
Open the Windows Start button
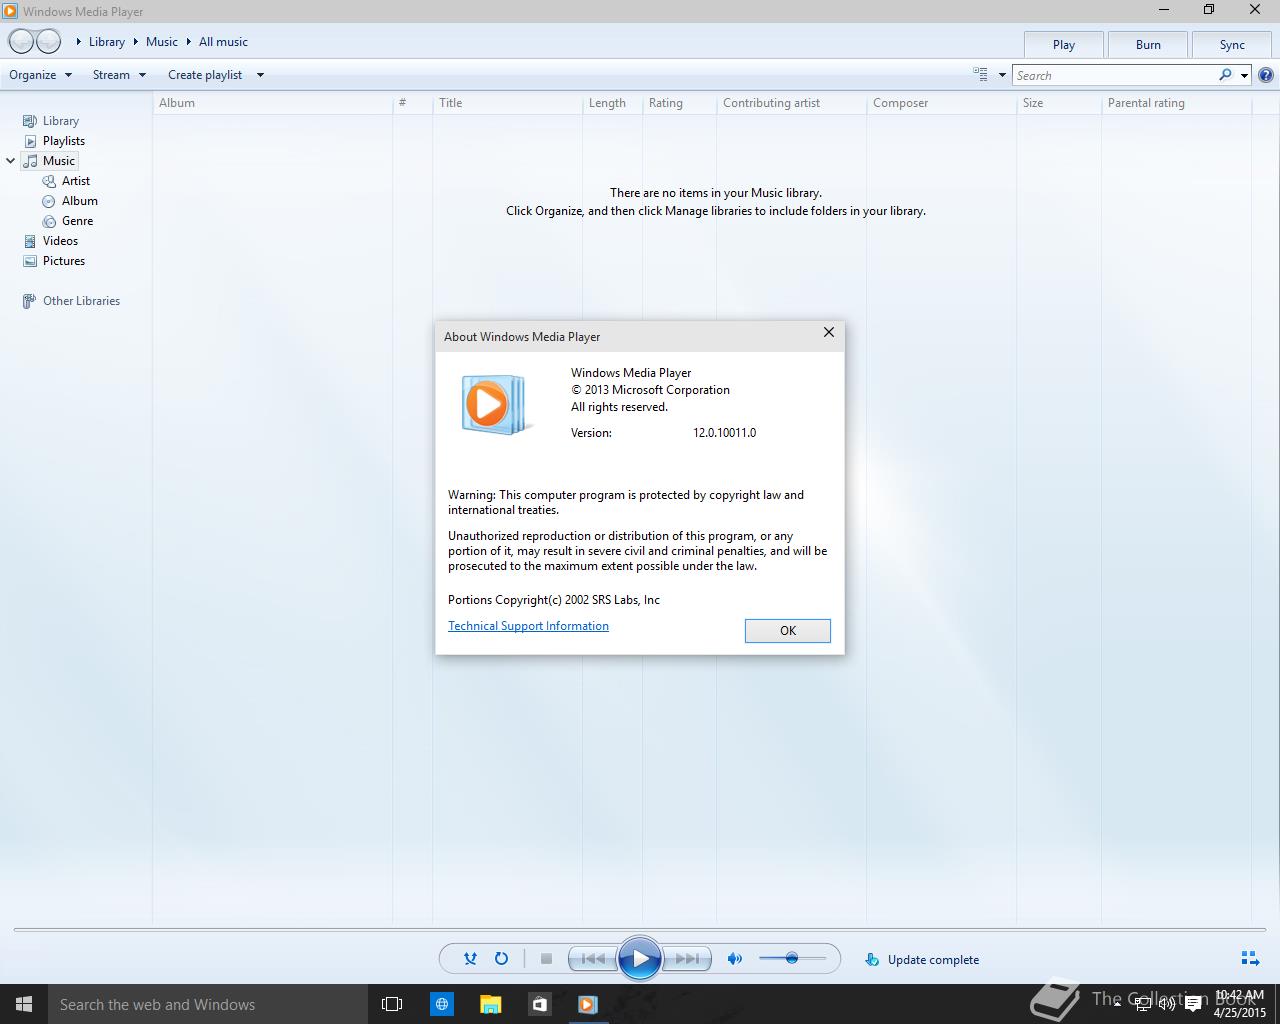24,1004
